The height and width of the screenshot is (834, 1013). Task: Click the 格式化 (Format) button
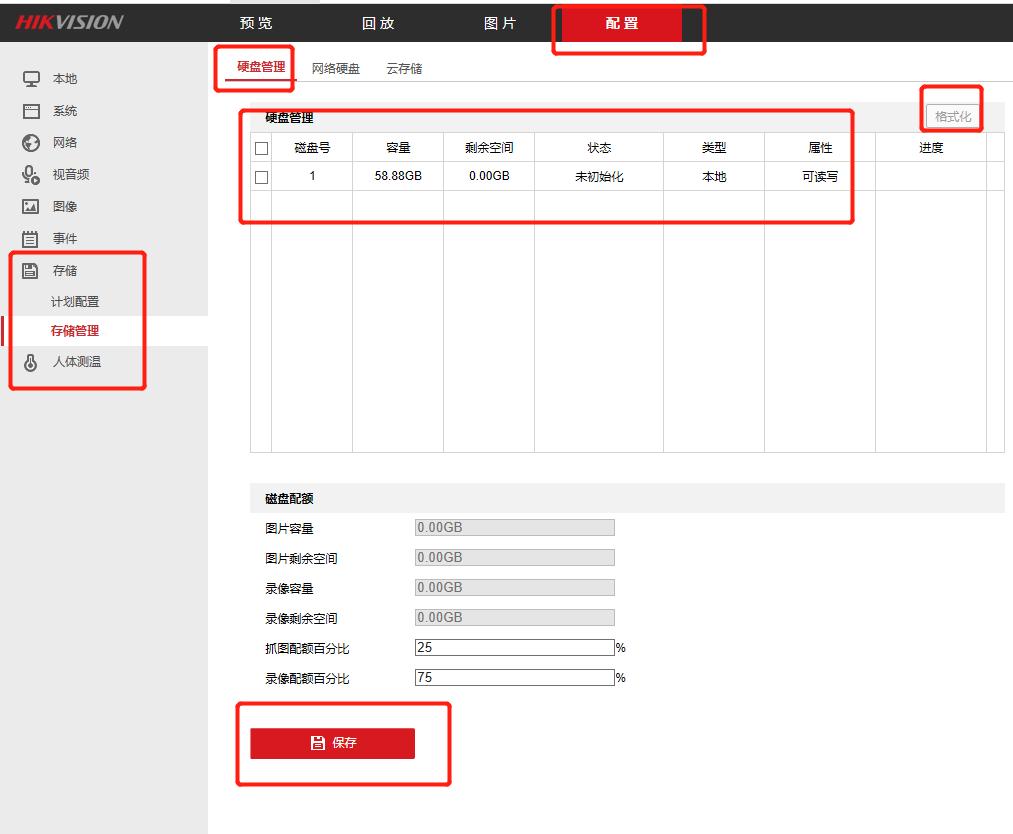pyautogui.click(x=950, y=113)
